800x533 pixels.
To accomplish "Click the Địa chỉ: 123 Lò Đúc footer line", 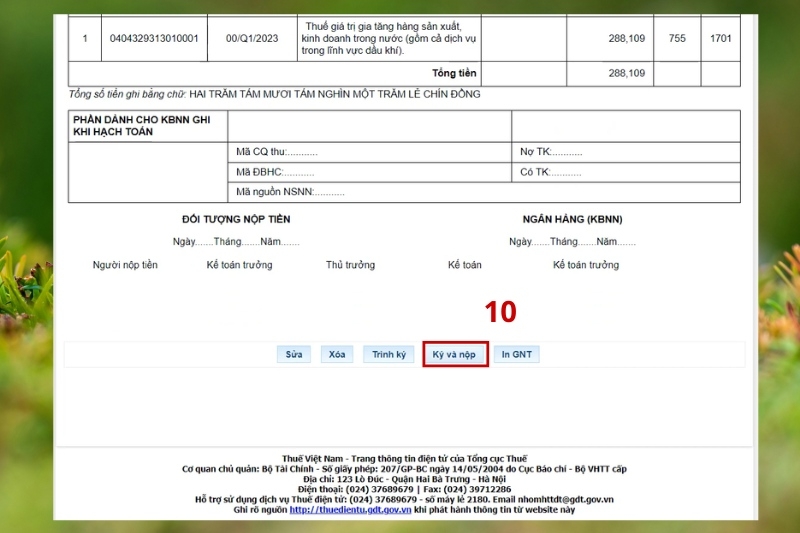I will coord(404,479).
